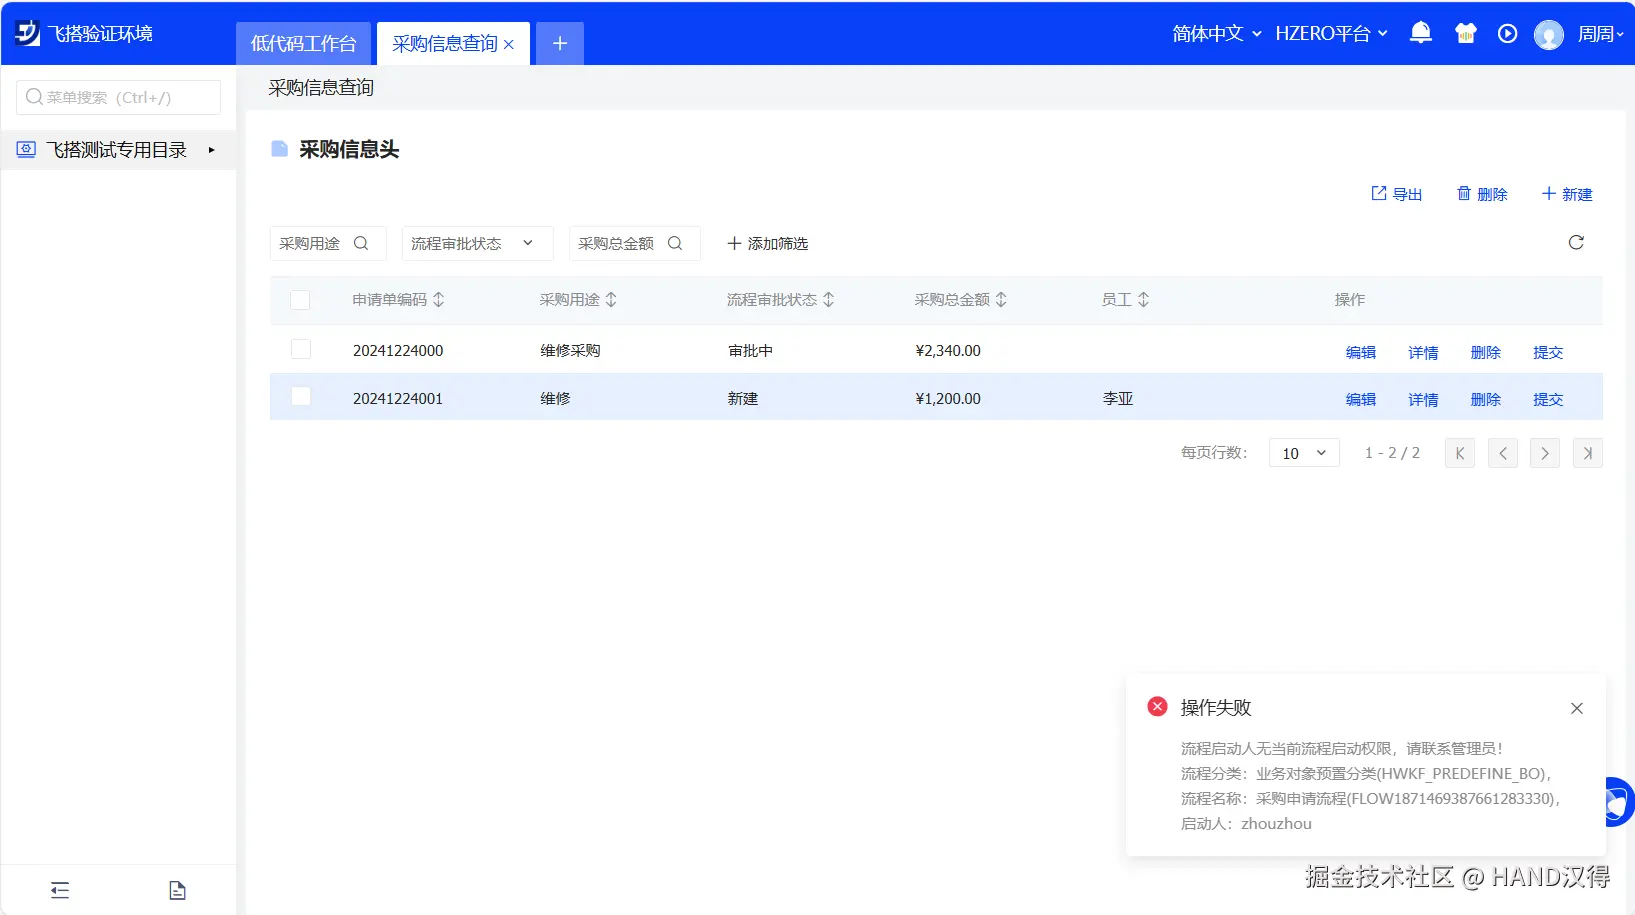The width and height of the screenshot is (1635, 915).
Task: Click the user avatar icon
Action: (x=1549, y=35)
